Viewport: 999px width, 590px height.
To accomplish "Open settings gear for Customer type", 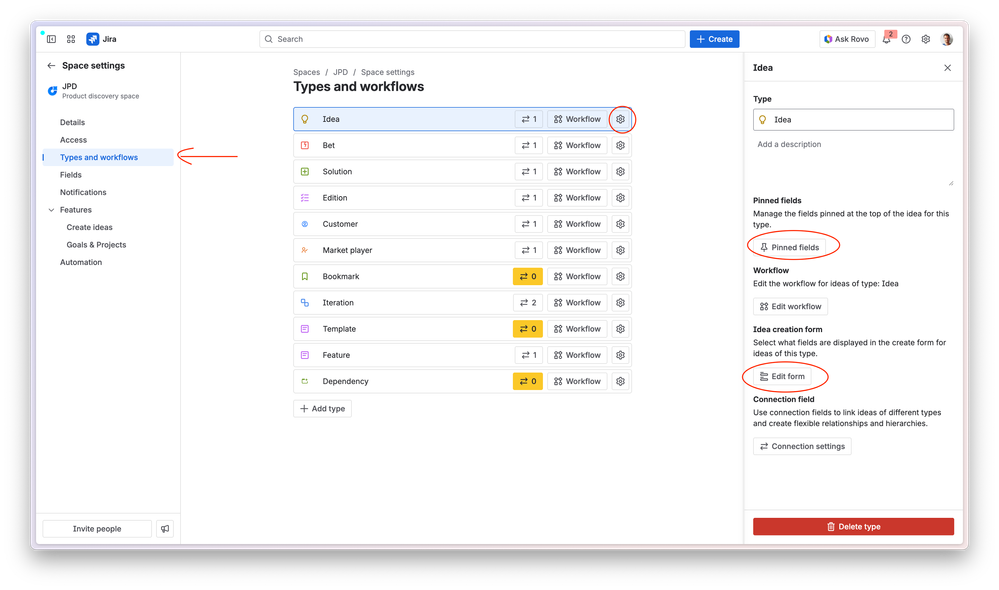I will point(621,224).
